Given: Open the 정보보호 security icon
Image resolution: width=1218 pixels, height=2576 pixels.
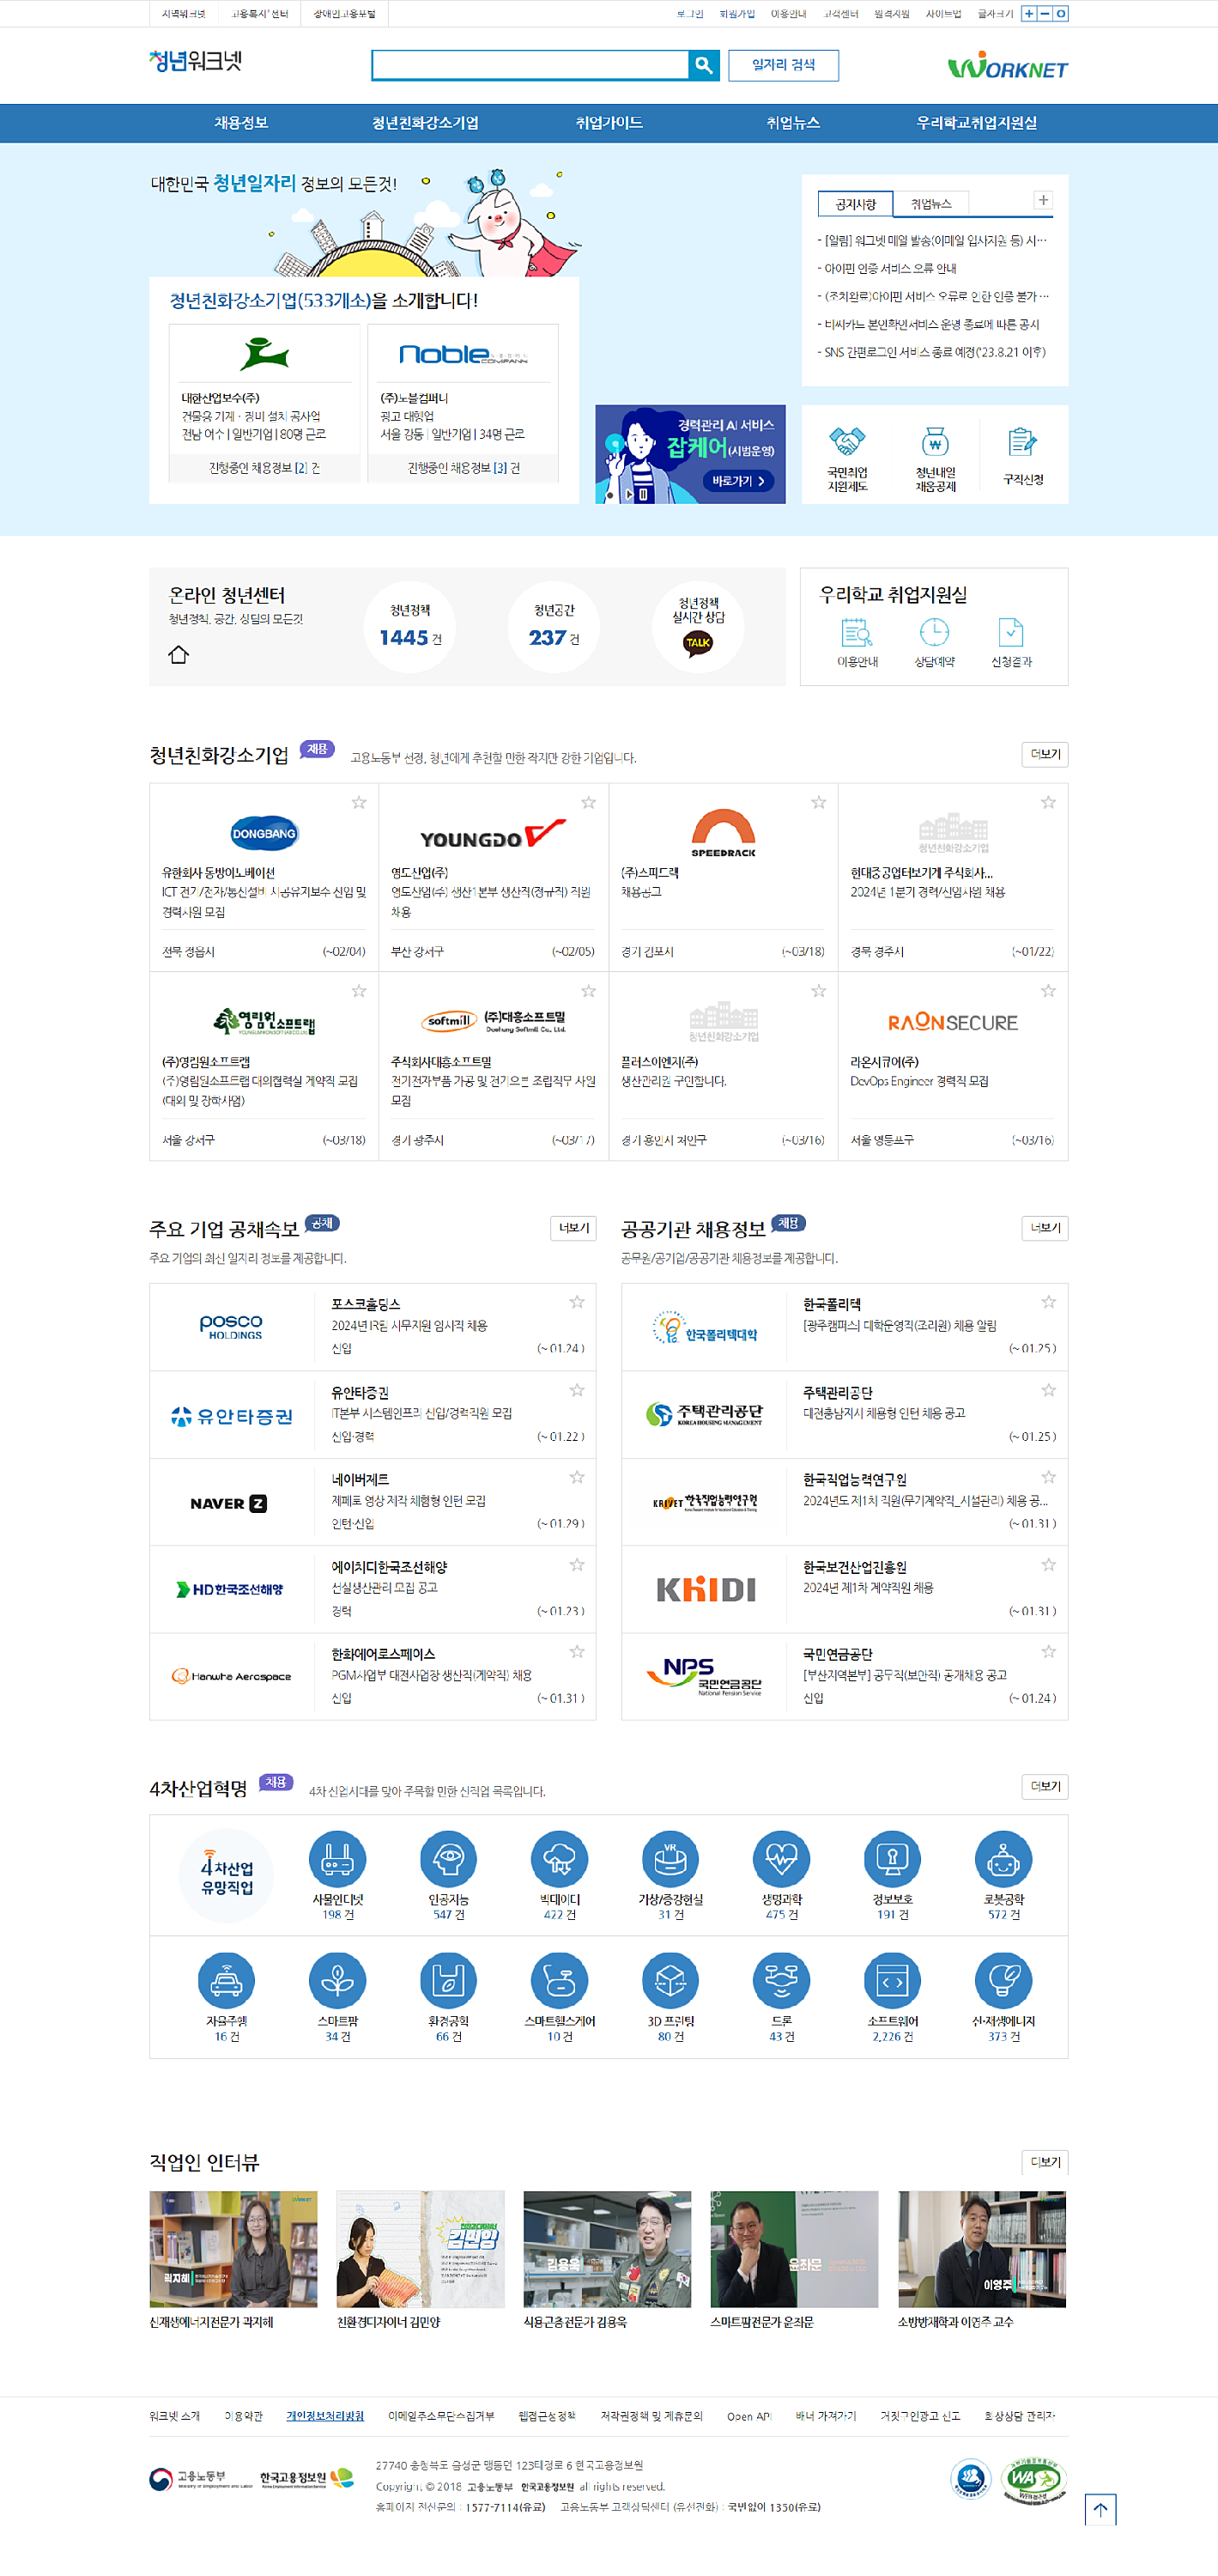Looking at the screenshot, I should tap(892, 1859).
